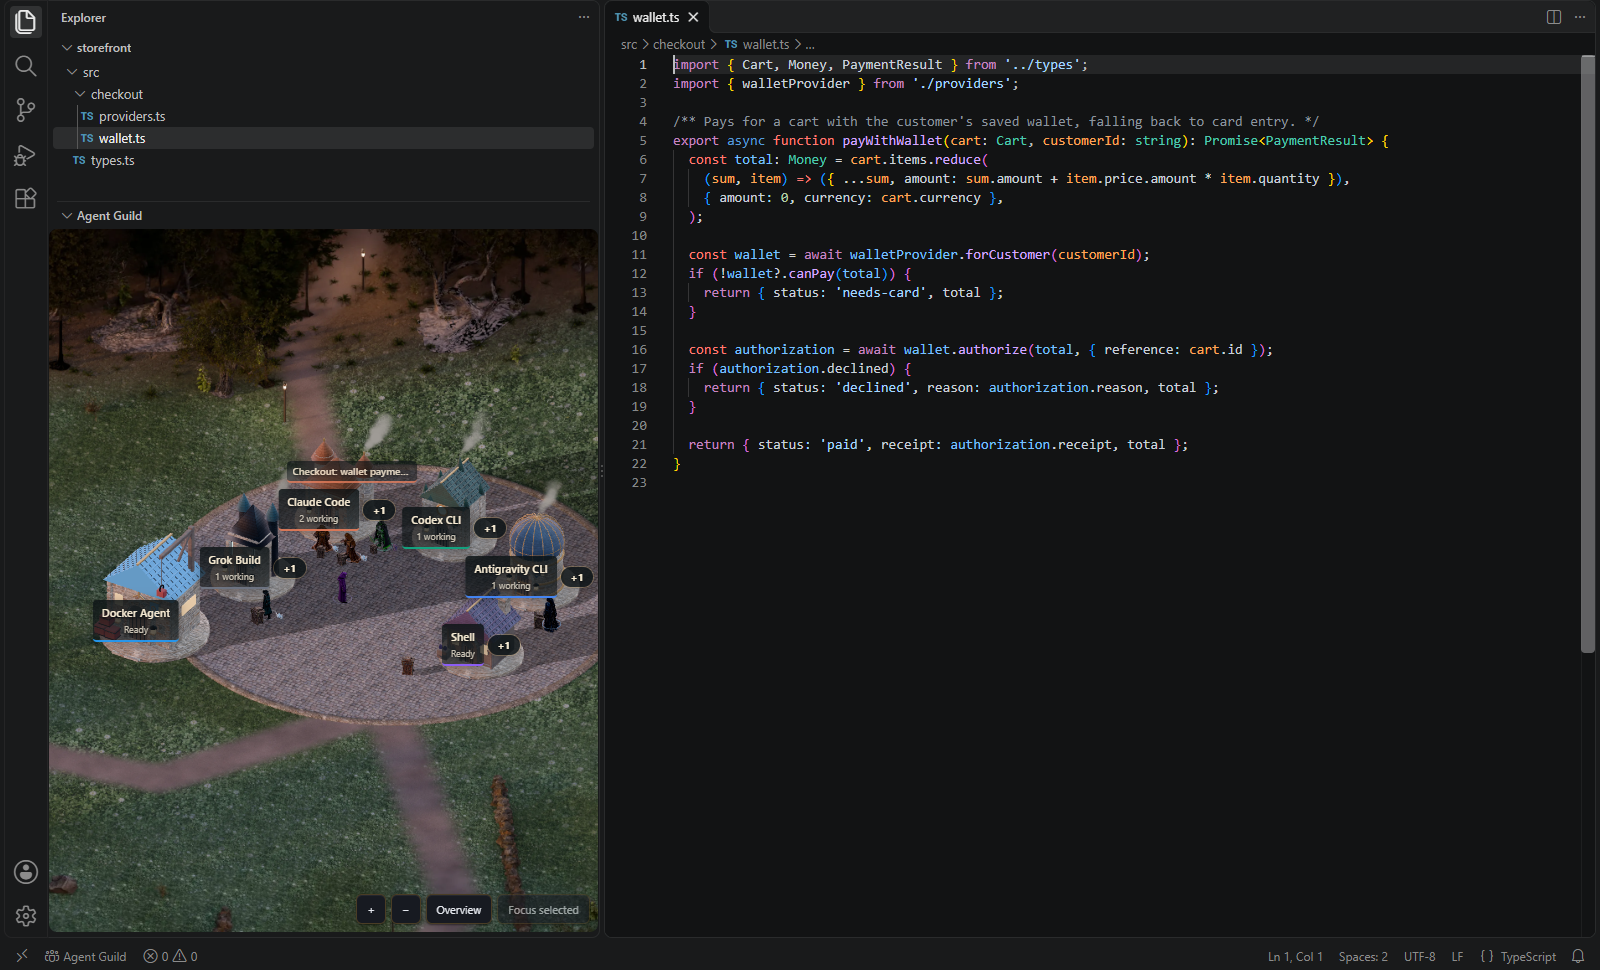Select the Codex CLI agent label
1600x970 pixels.
pyautogui.click(x=436, y=527)
